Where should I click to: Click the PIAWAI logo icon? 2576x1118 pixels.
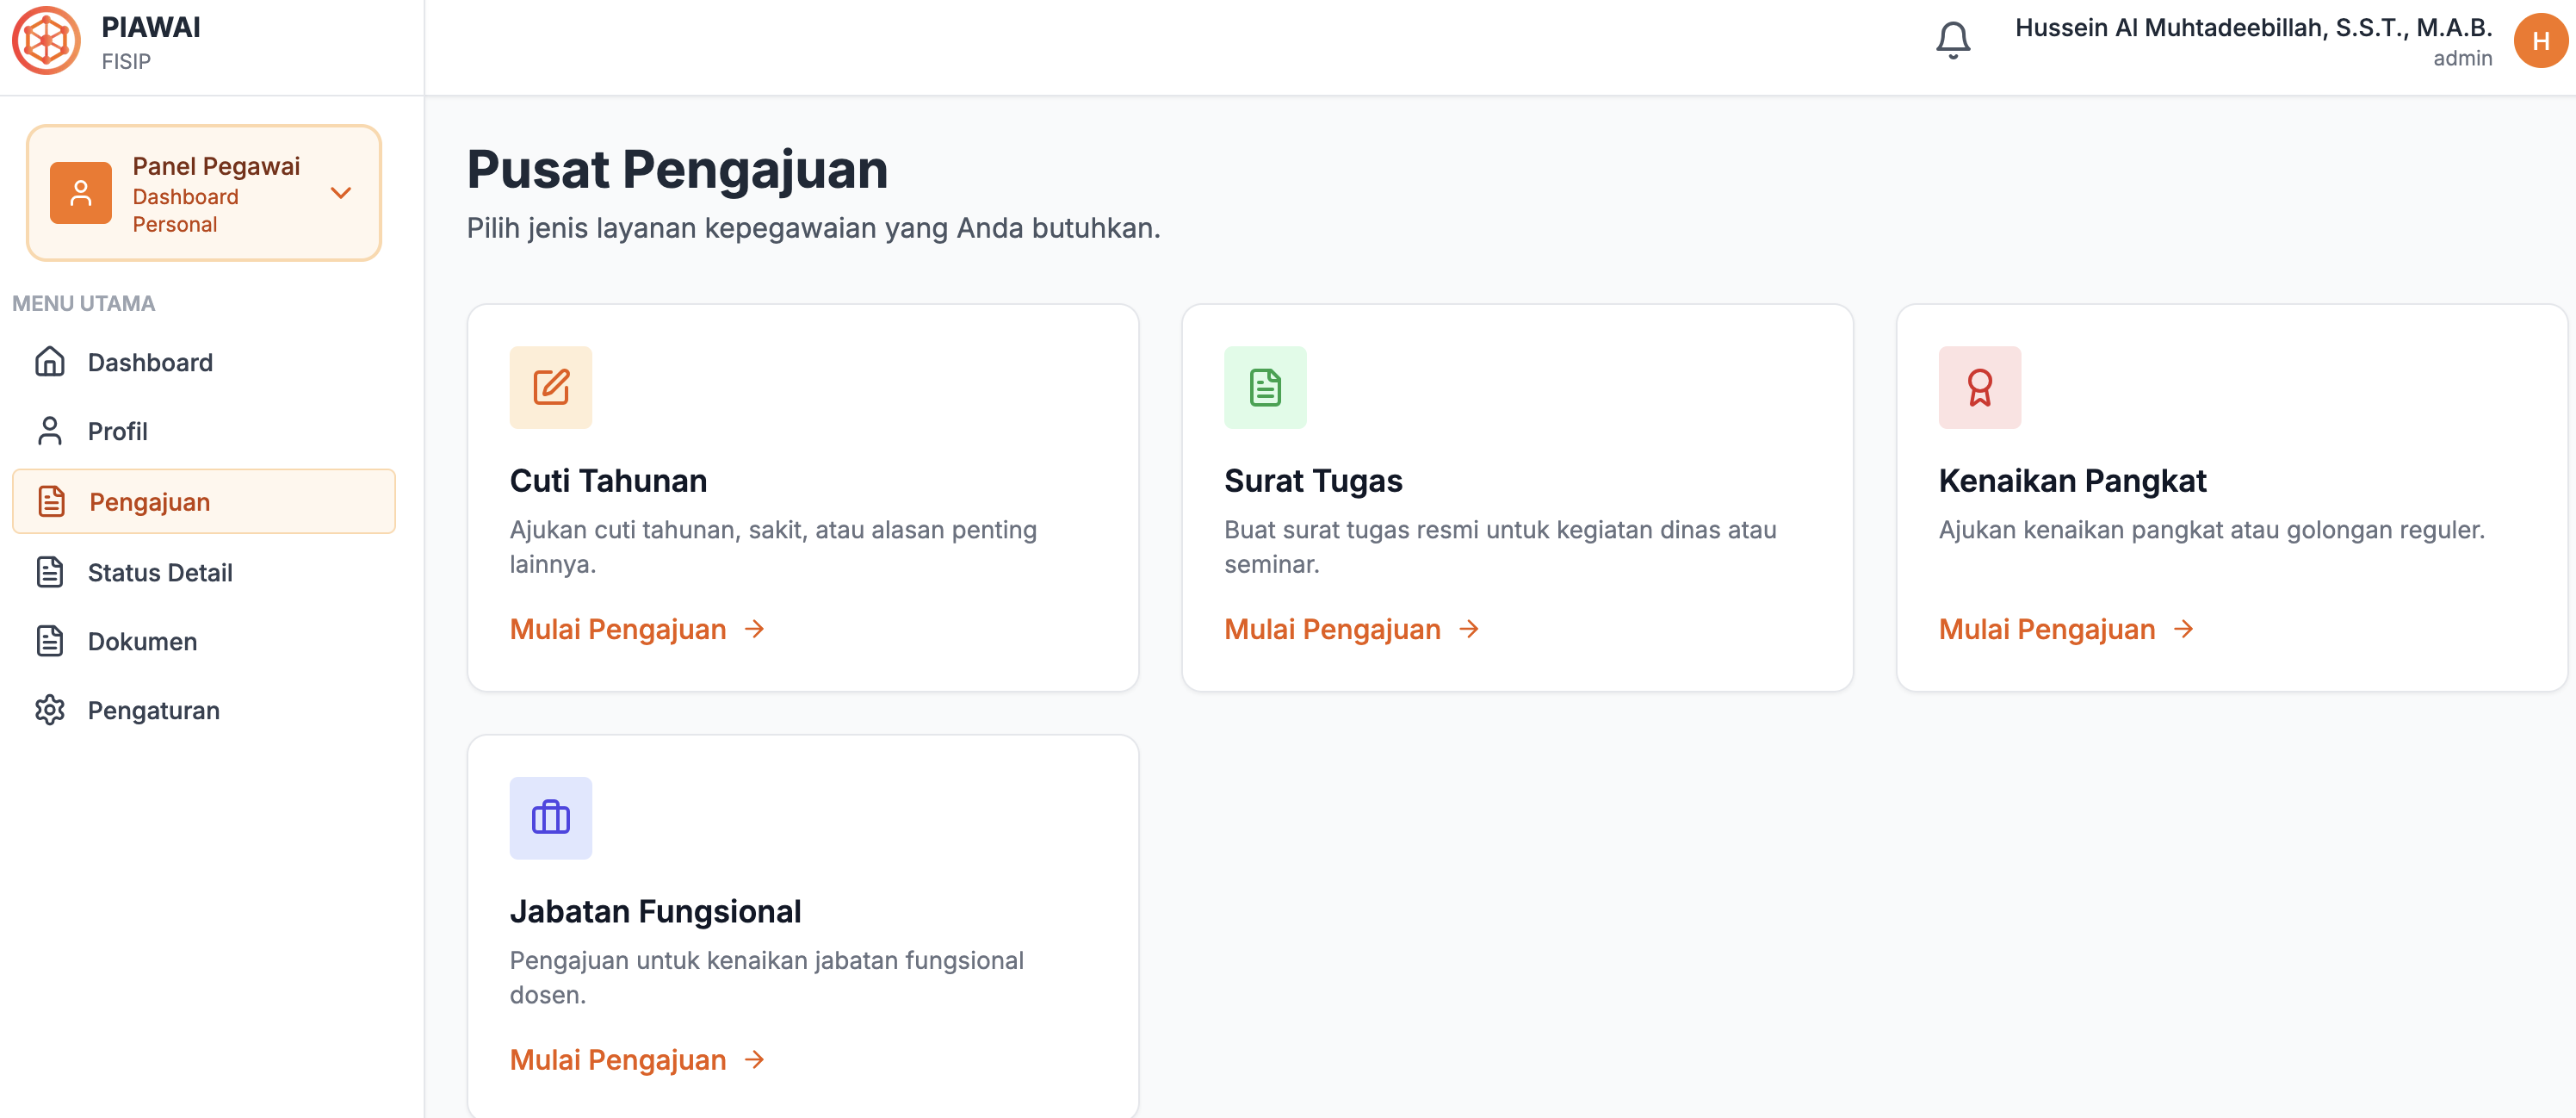pyautogui.click(x=46, y=41)
